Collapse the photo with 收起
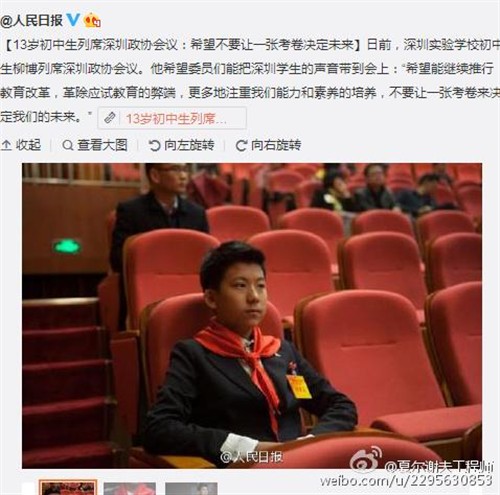Image resolution: width=500 pixels, height=495 pixels. click(x=28, y=145)
